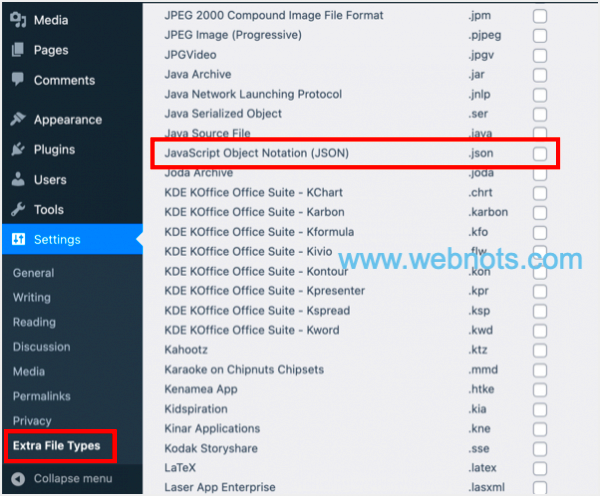Go to Reading settings submenu
This screenshot has height=496, width=600.
click(x=34, y=322)
